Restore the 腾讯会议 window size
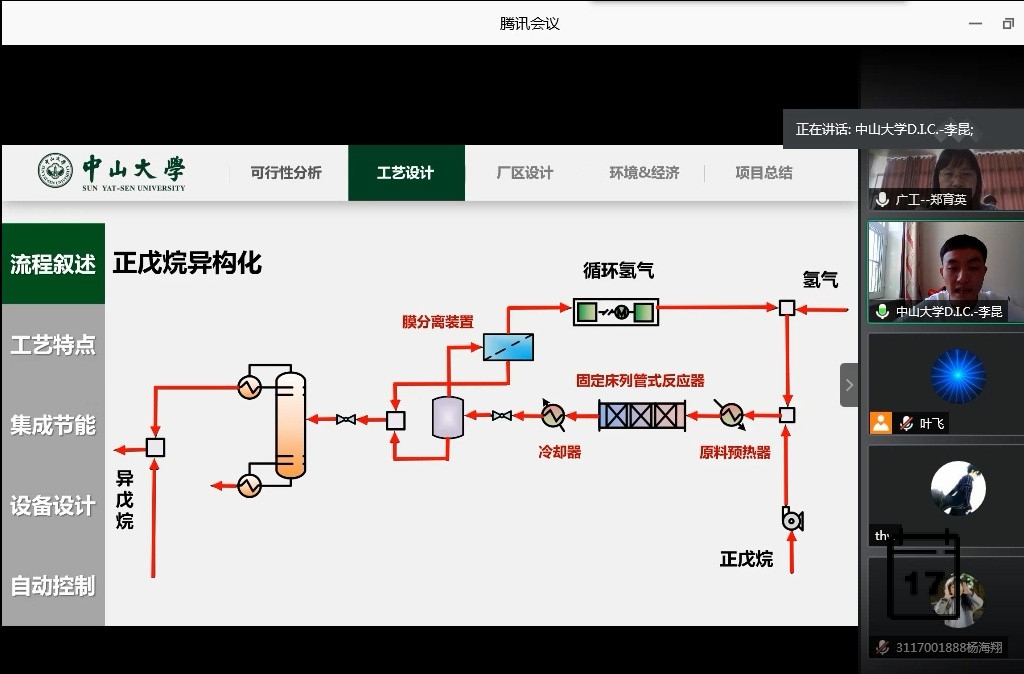 point(1007,23)
